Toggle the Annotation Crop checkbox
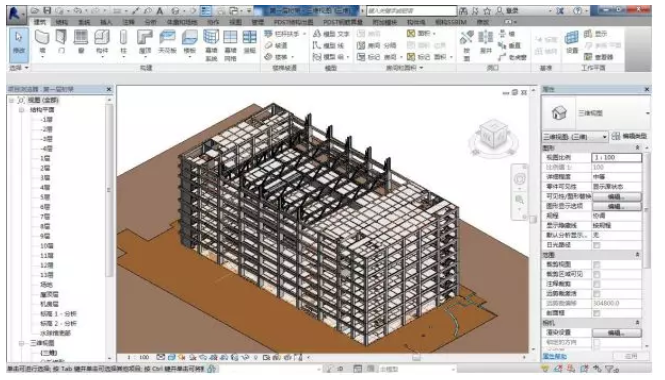Image resolution: width=665 pixels, height=380 pixels. (597, 284)
